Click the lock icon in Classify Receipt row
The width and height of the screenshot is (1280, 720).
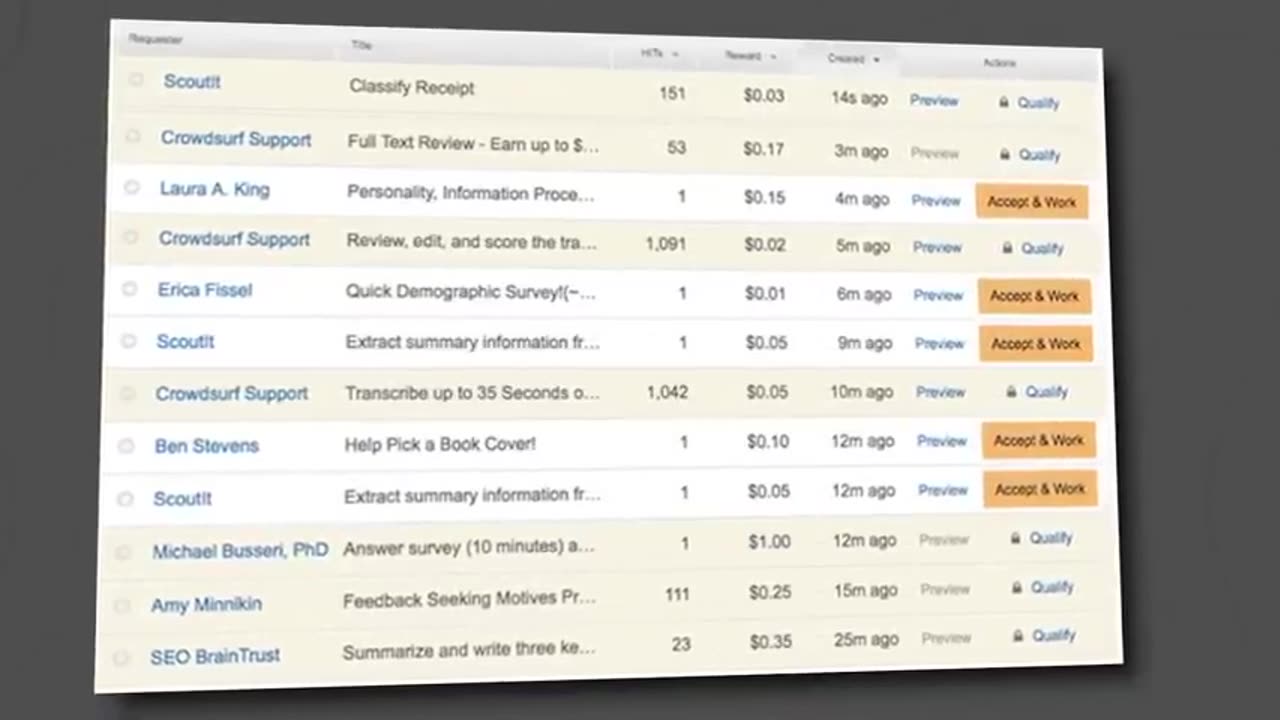pos(1004,102)
